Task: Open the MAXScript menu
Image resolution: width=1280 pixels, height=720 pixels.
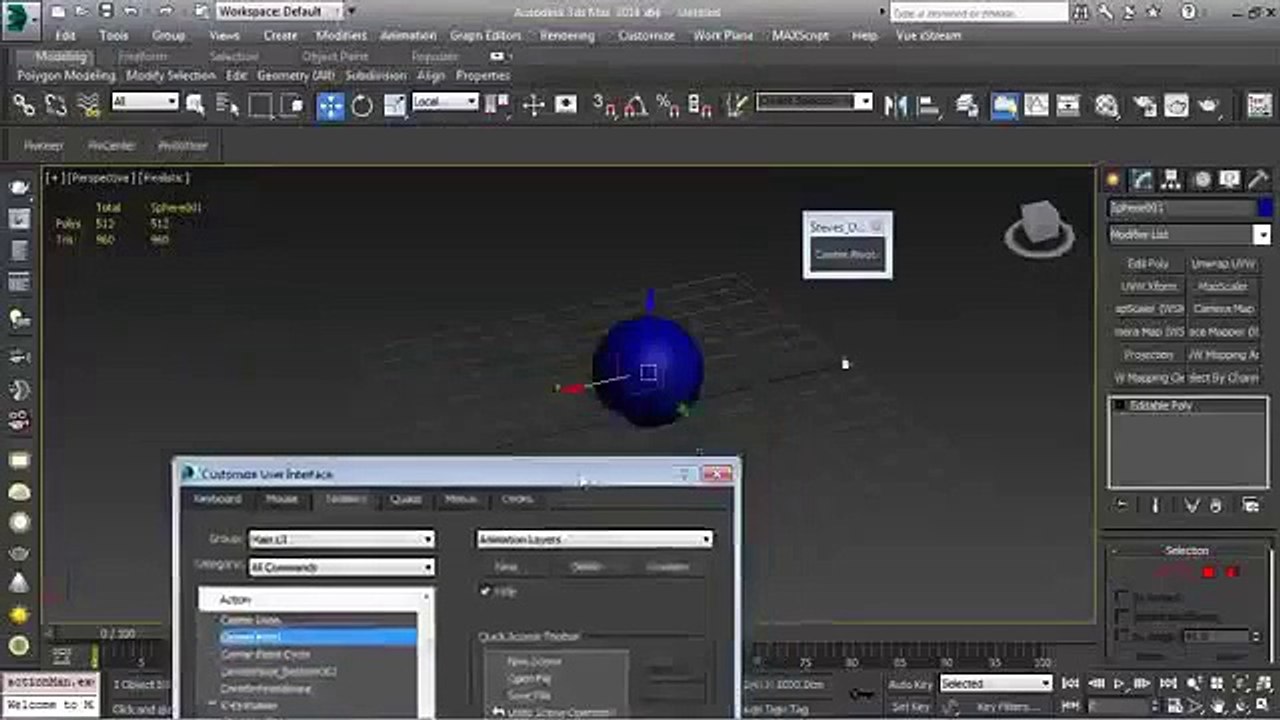Action: tap(801, 36)
